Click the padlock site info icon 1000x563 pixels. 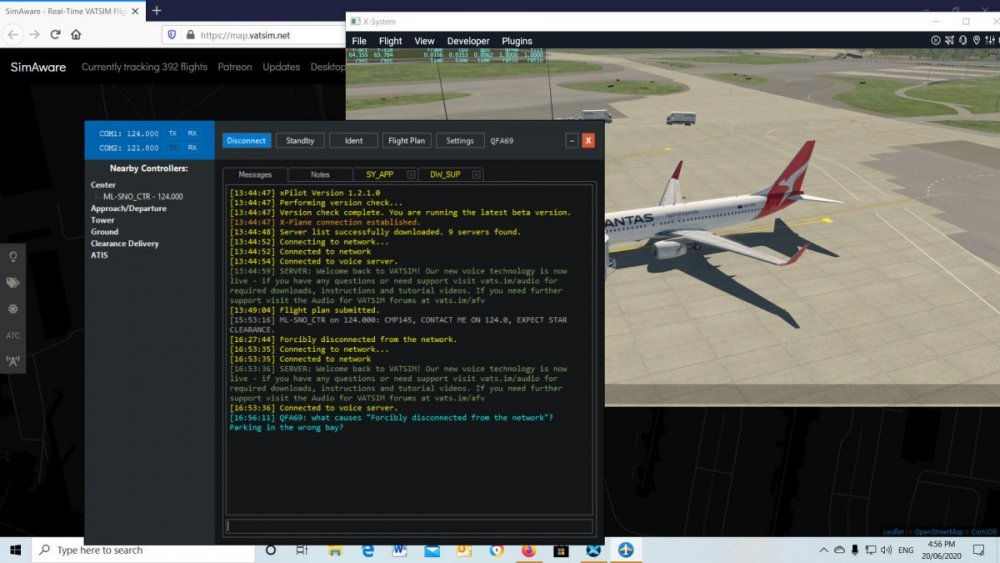click(x=190, y=35)
